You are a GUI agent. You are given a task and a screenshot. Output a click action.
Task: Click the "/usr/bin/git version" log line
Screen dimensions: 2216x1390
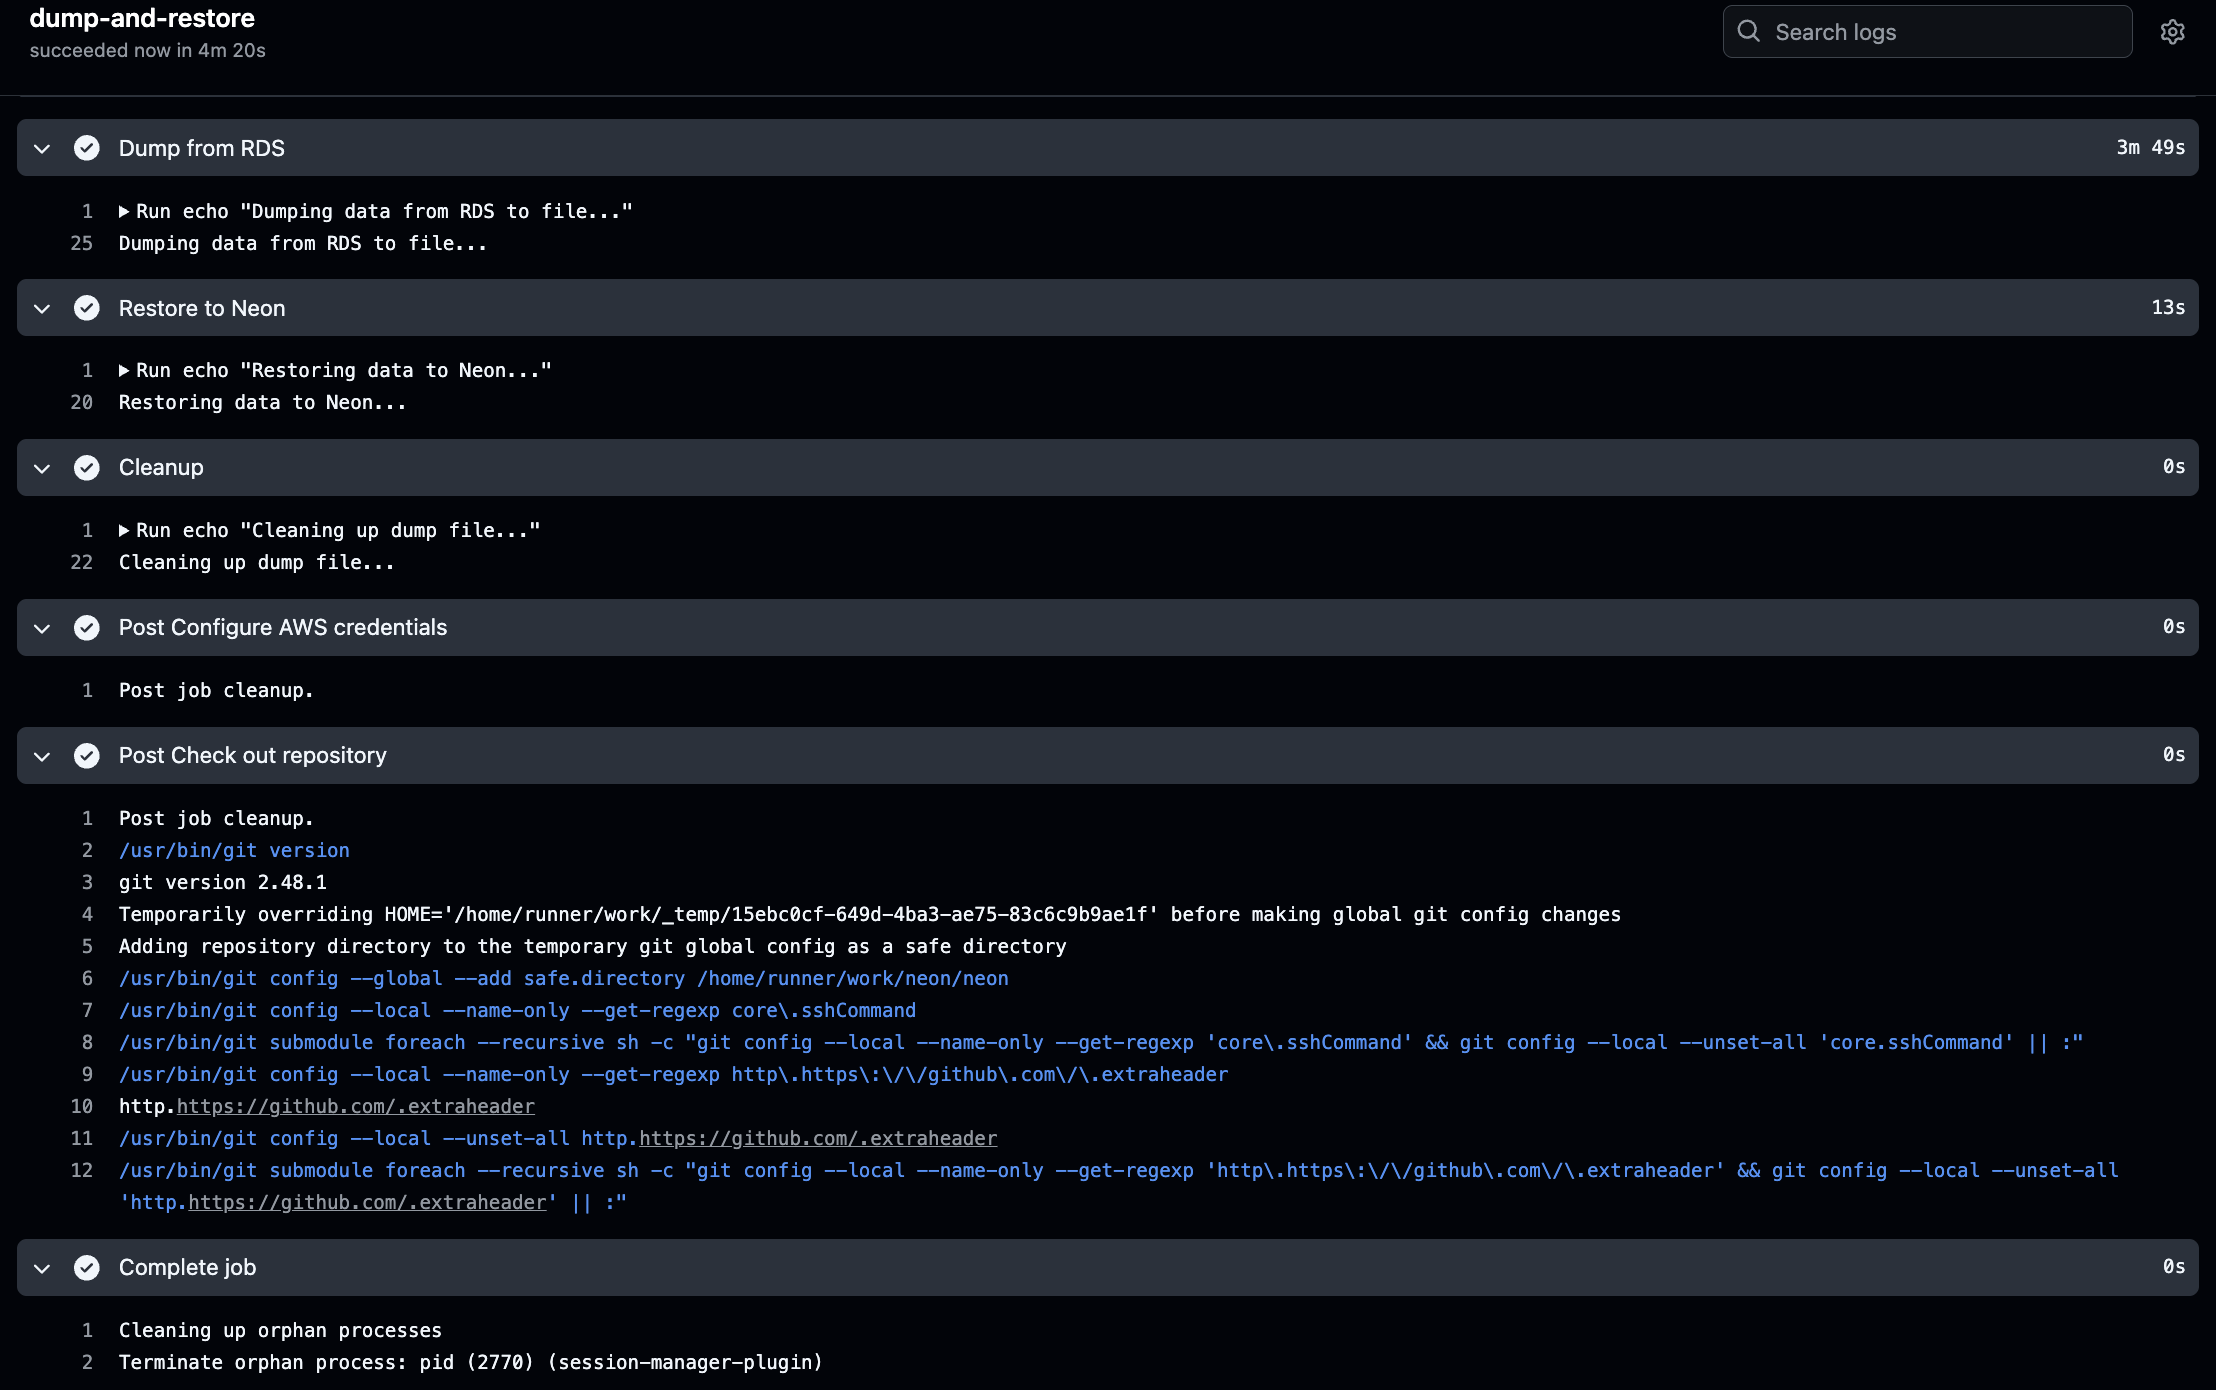234,850
